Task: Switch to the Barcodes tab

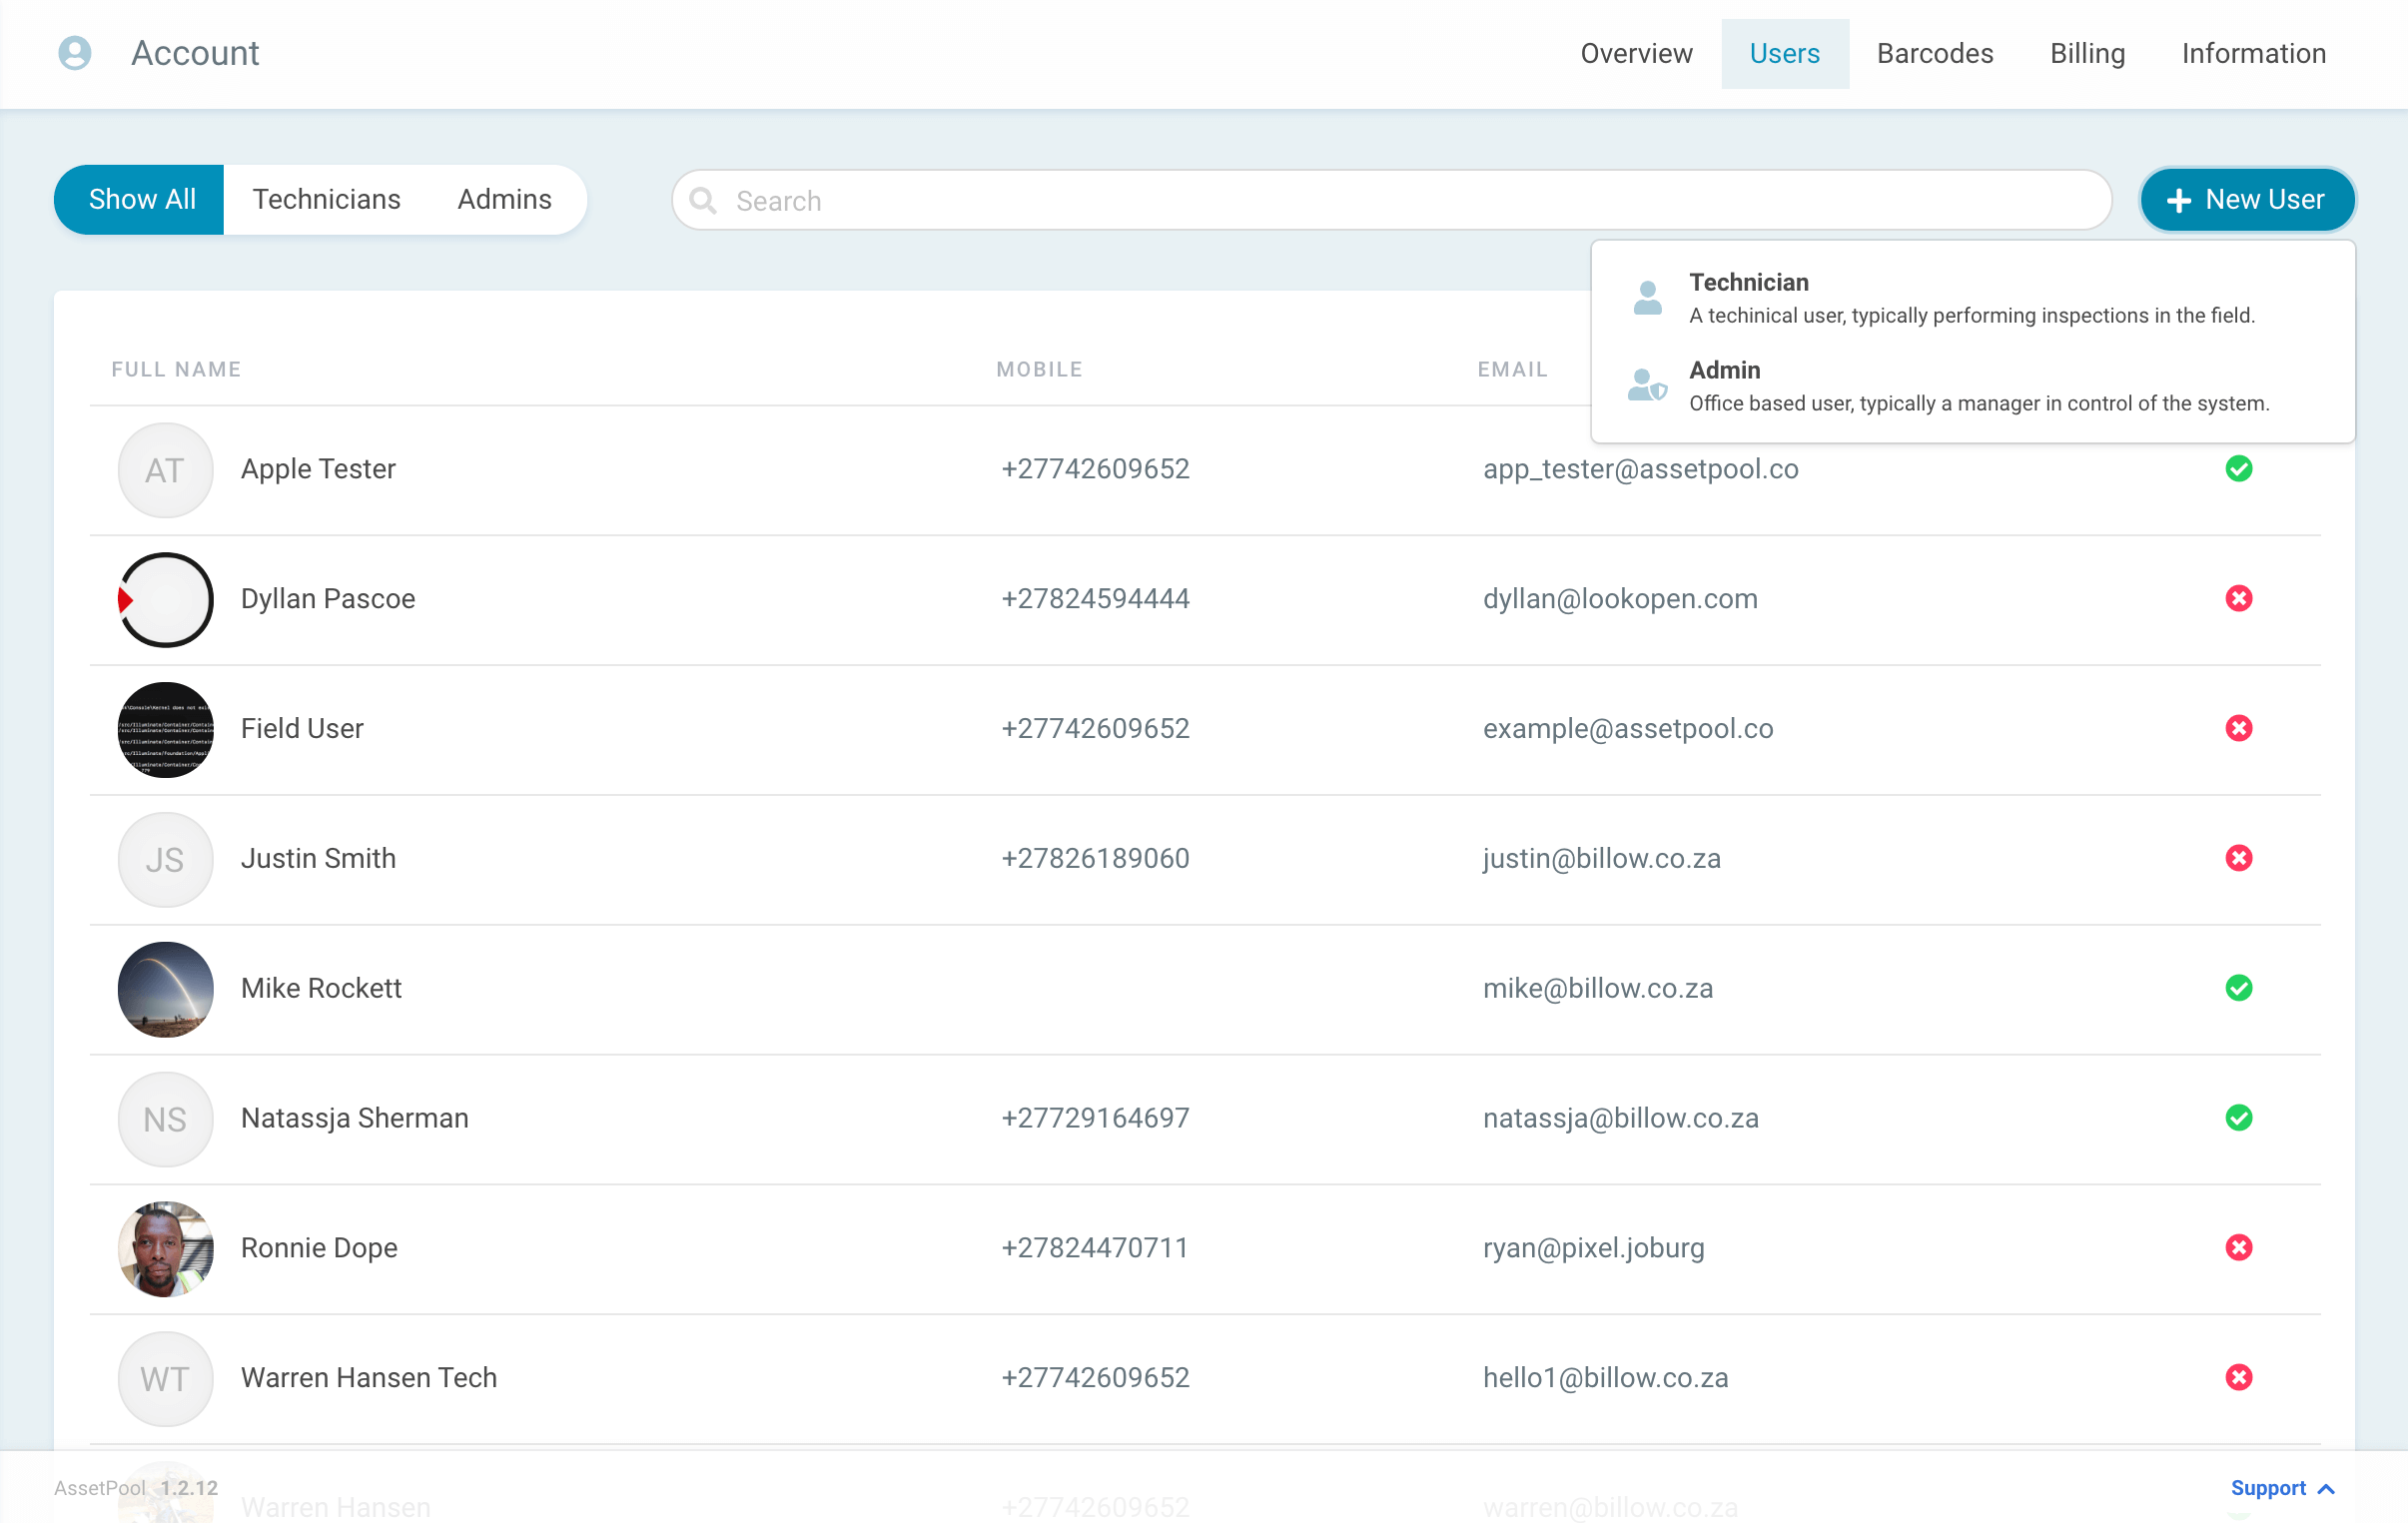Action: [x=1934, y=53]
